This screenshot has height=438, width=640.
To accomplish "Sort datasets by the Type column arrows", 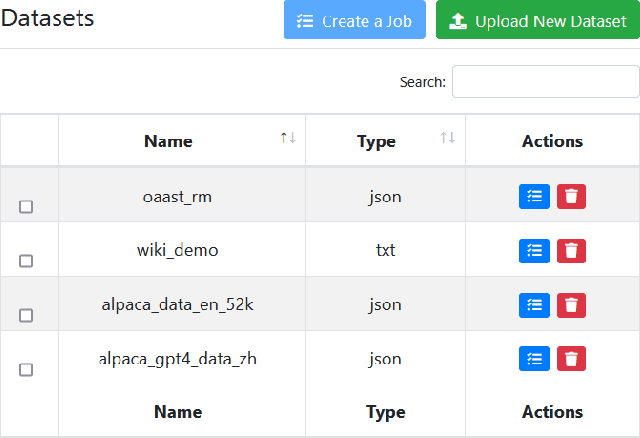I will [x=448, y=138].
